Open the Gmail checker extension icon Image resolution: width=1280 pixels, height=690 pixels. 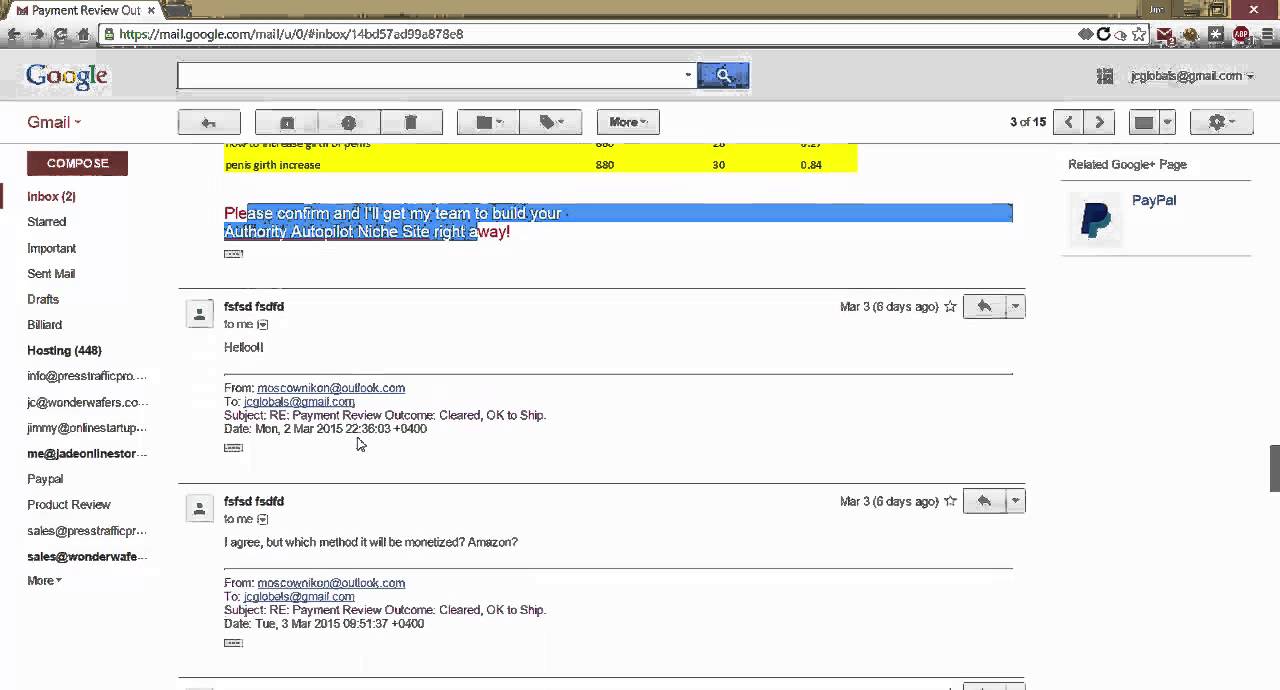tap(1165, 34)
